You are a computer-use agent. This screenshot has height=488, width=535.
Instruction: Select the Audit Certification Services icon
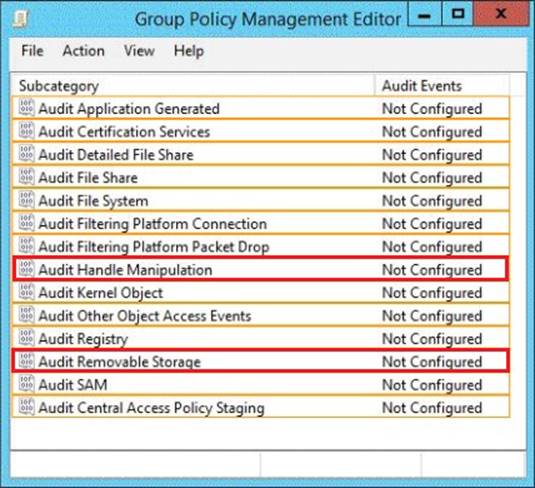[26, 131]
